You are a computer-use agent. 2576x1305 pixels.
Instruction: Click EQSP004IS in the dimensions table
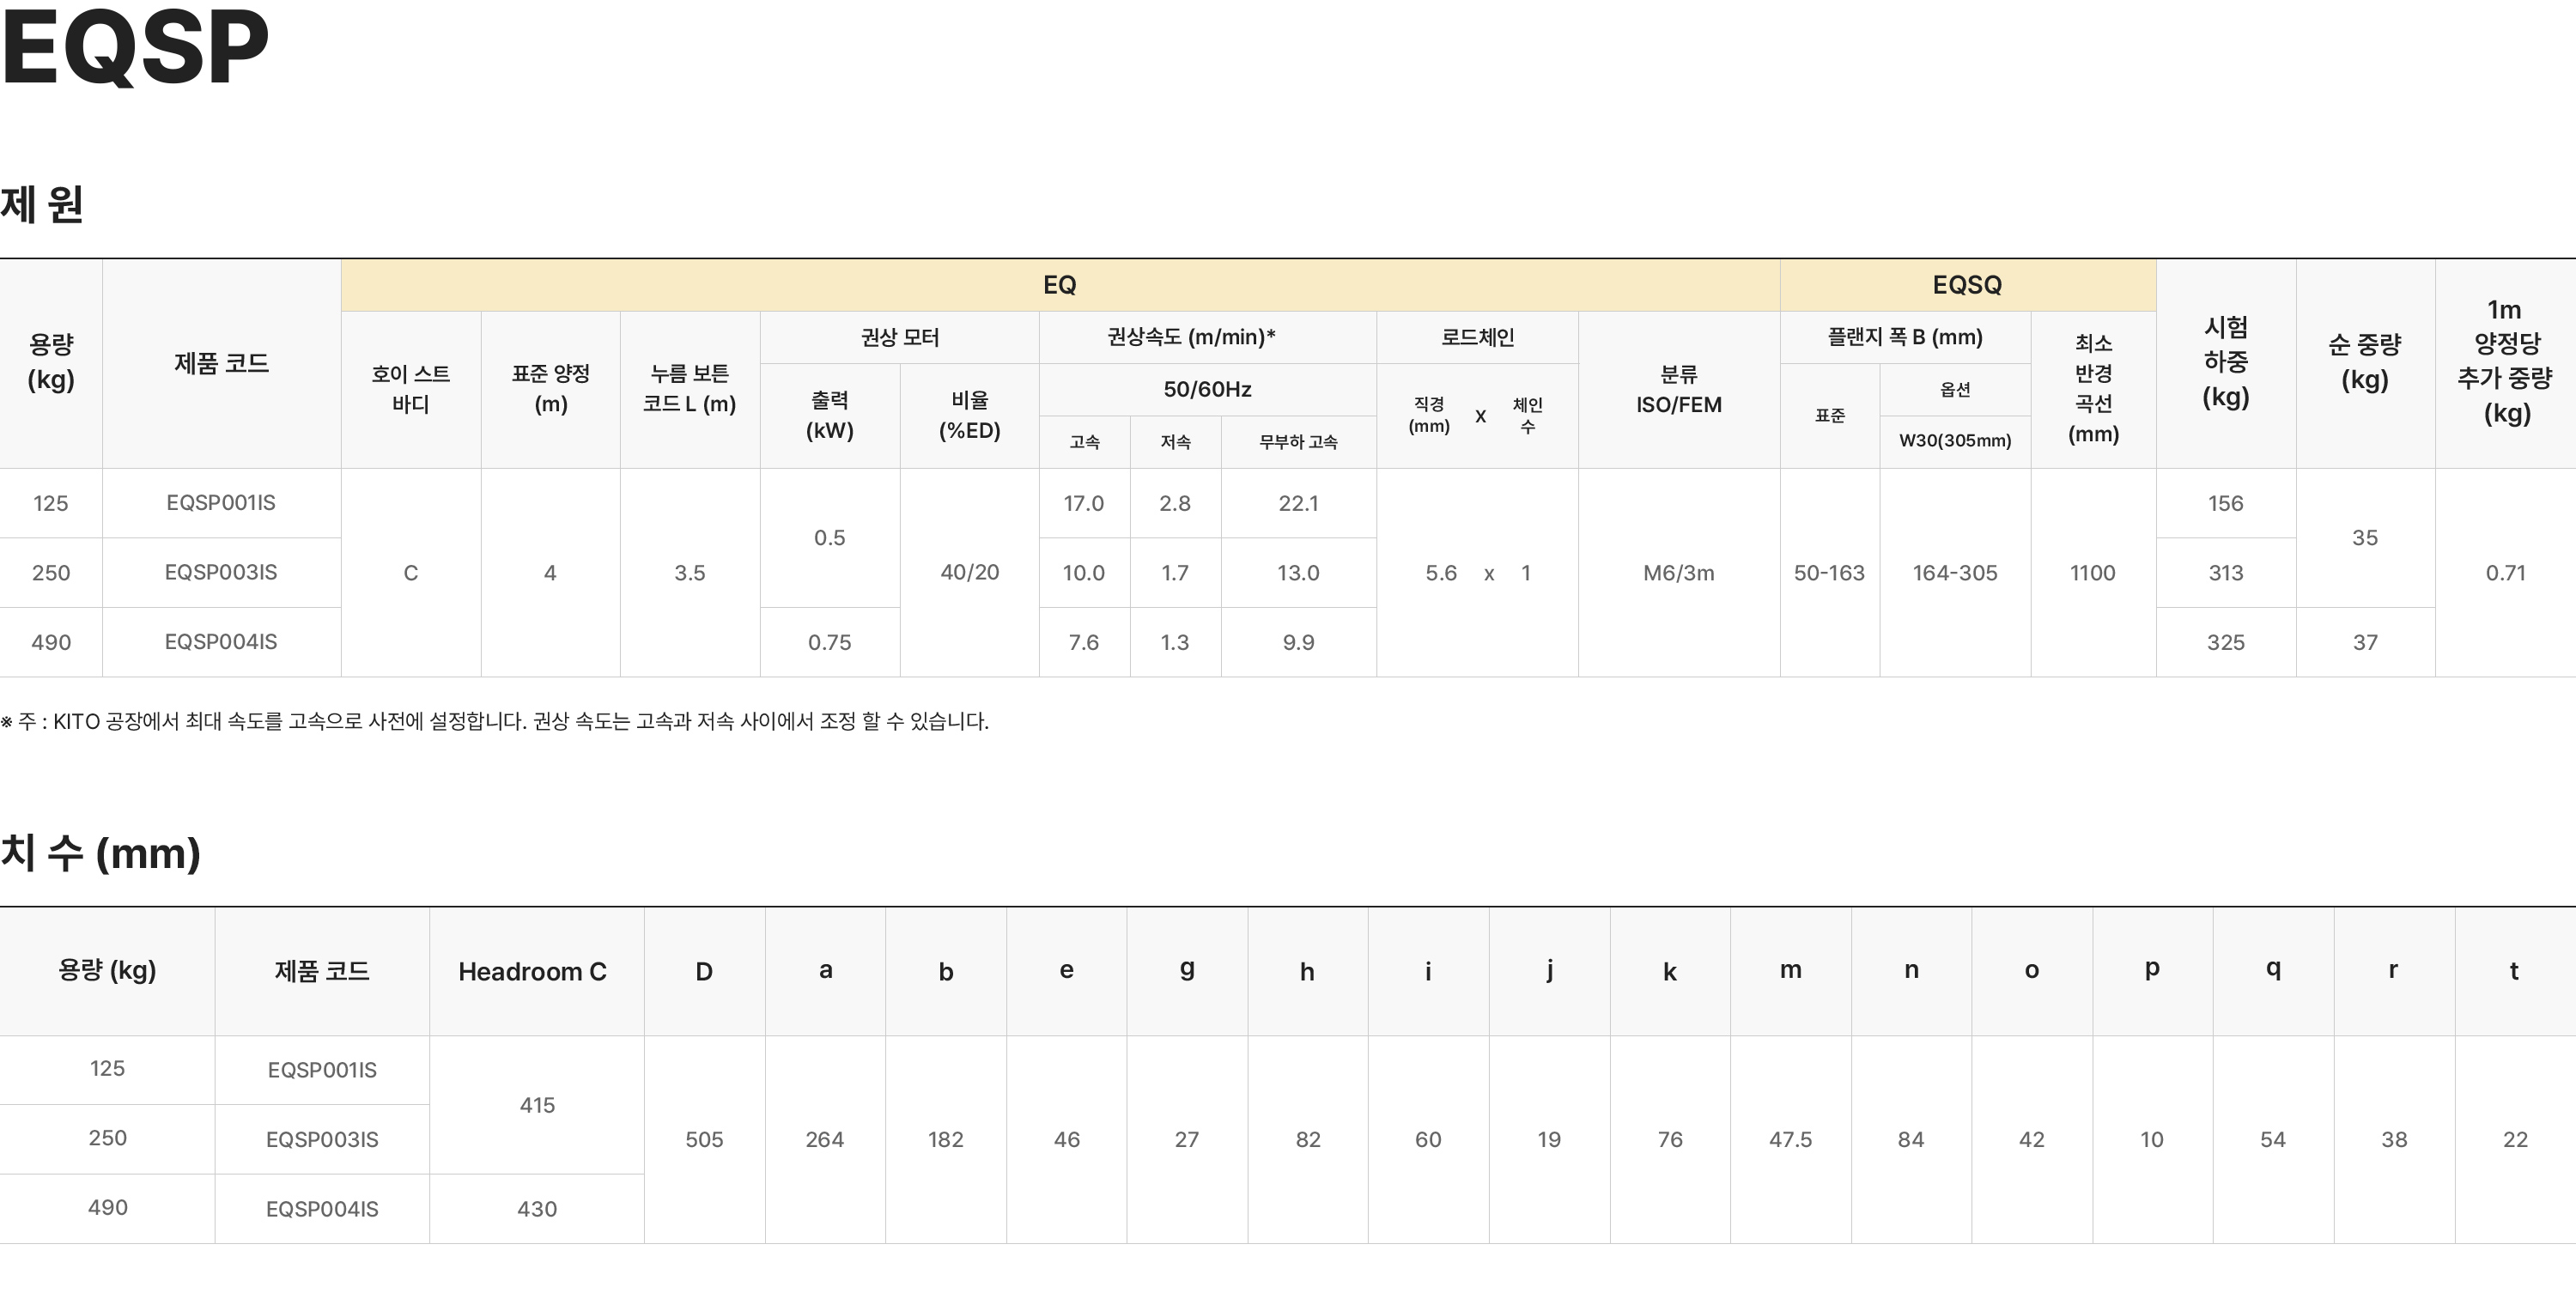(x=322, y=1209)
